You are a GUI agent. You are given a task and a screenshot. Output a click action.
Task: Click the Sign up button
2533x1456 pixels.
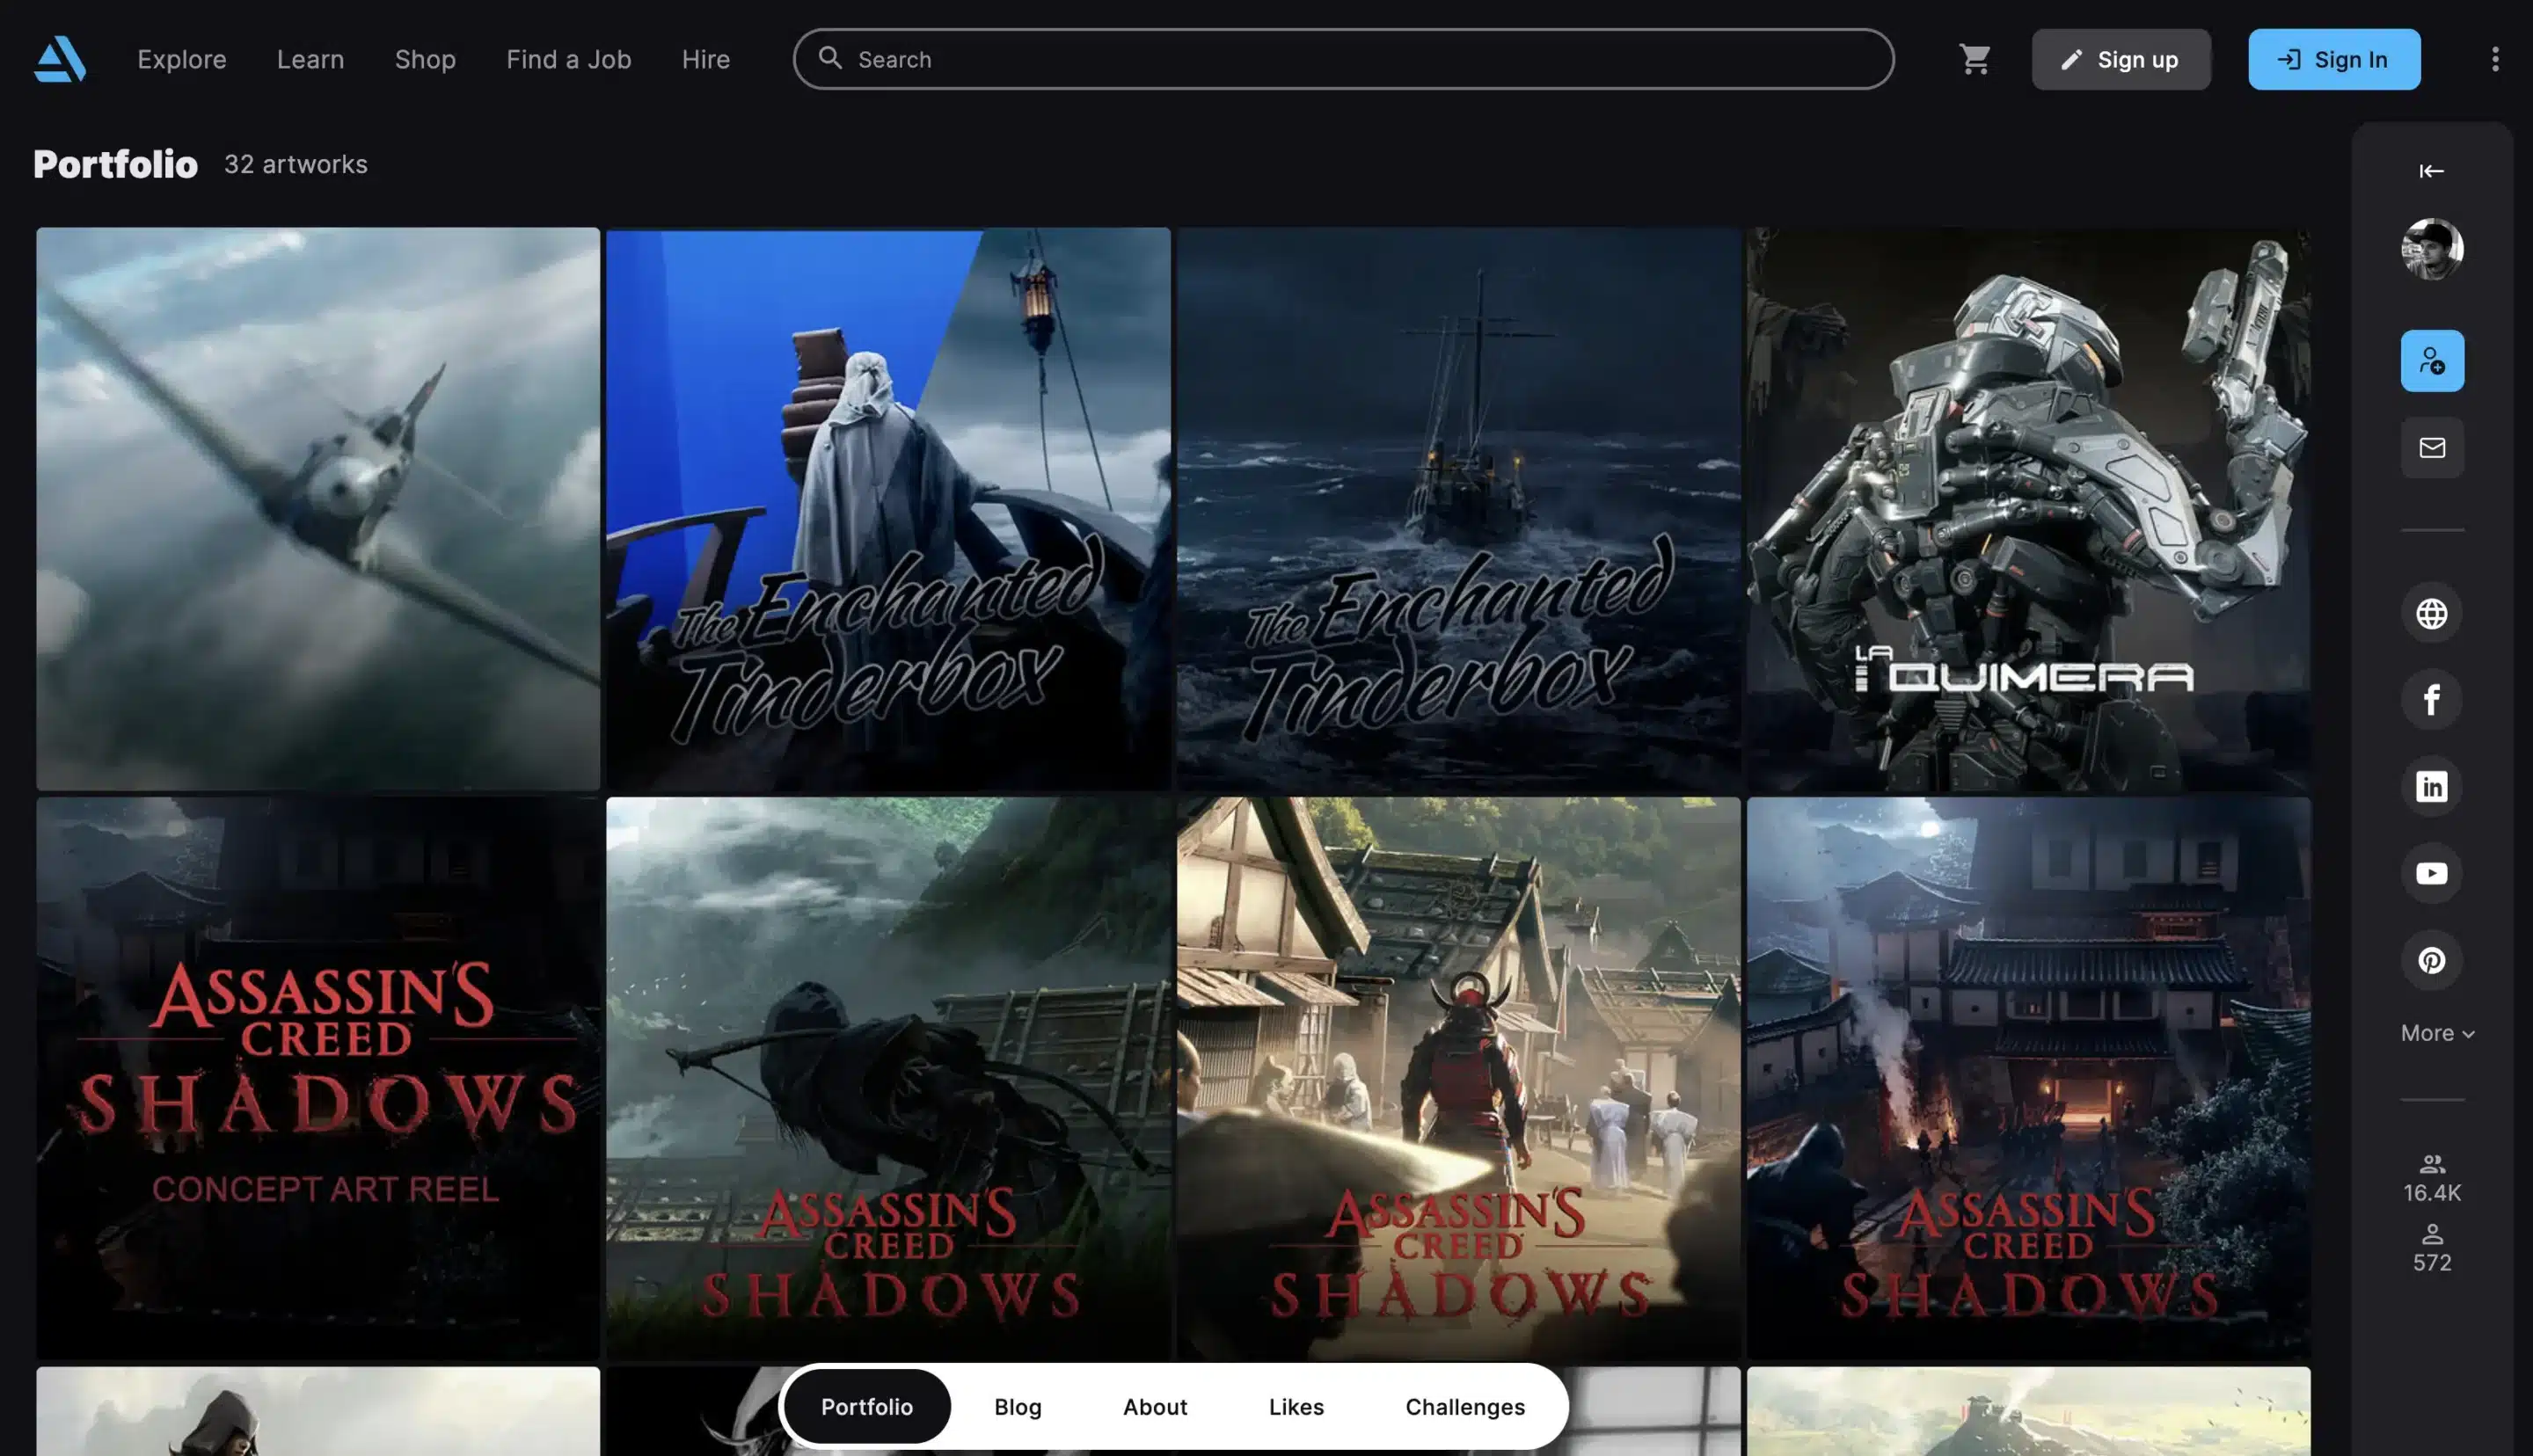coord(2121,59)
